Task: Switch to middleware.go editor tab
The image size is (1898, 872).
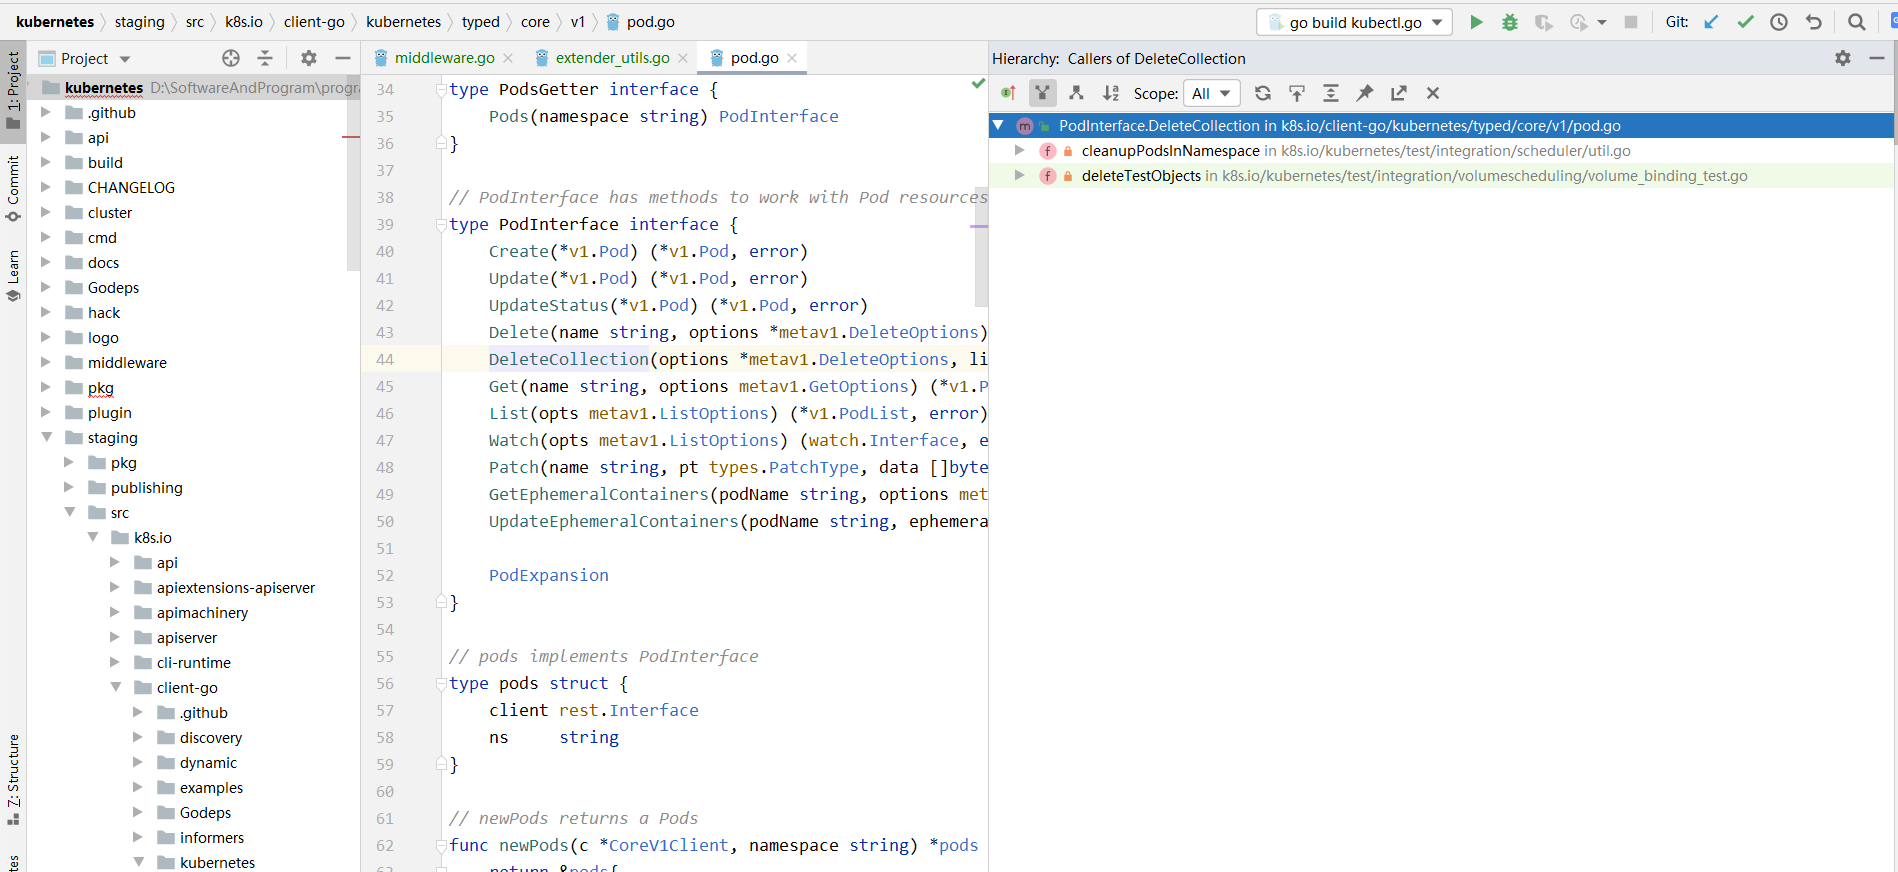Action: (444, 58)
